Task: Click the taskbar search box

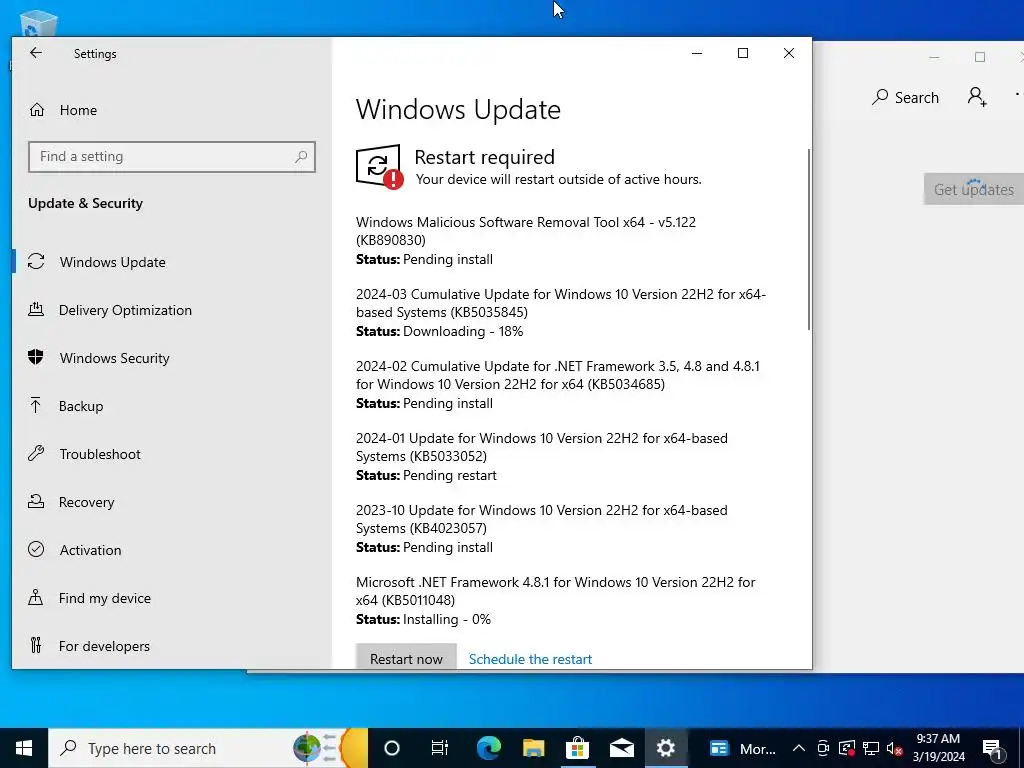Action: 208,748
